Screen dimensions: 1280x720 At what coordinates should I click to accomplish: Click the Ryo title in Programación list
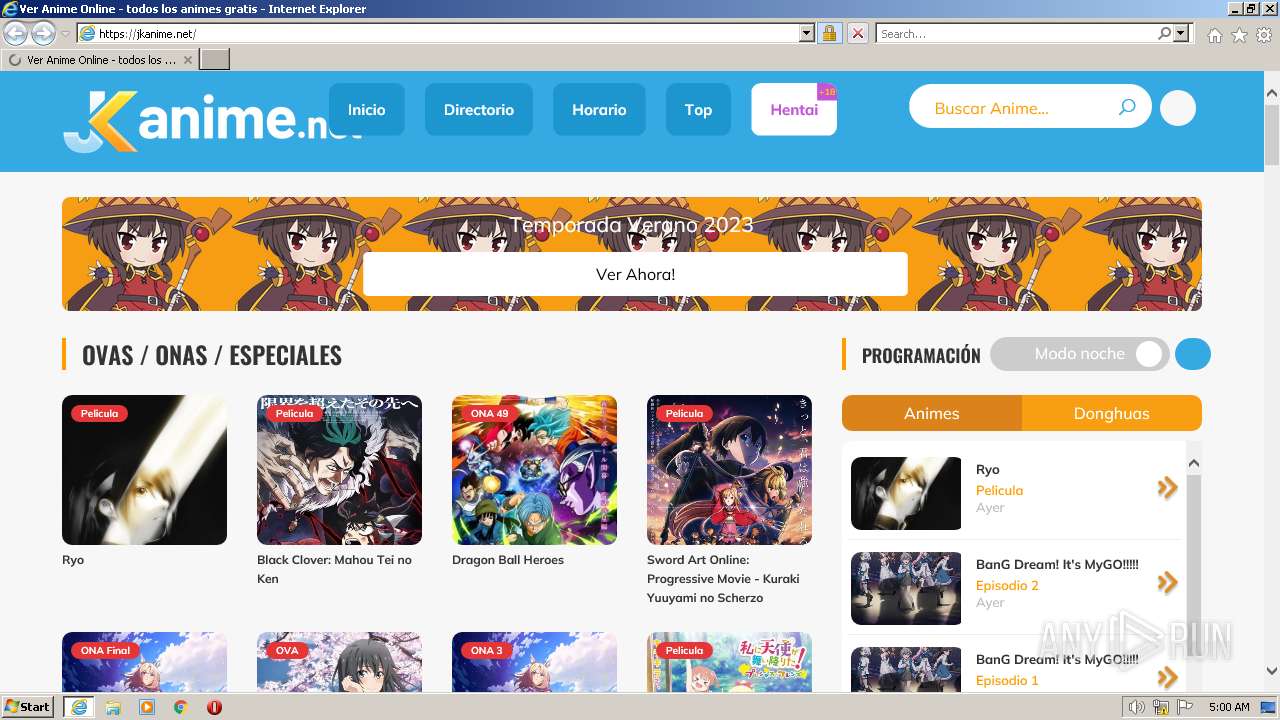coord(987,469)
